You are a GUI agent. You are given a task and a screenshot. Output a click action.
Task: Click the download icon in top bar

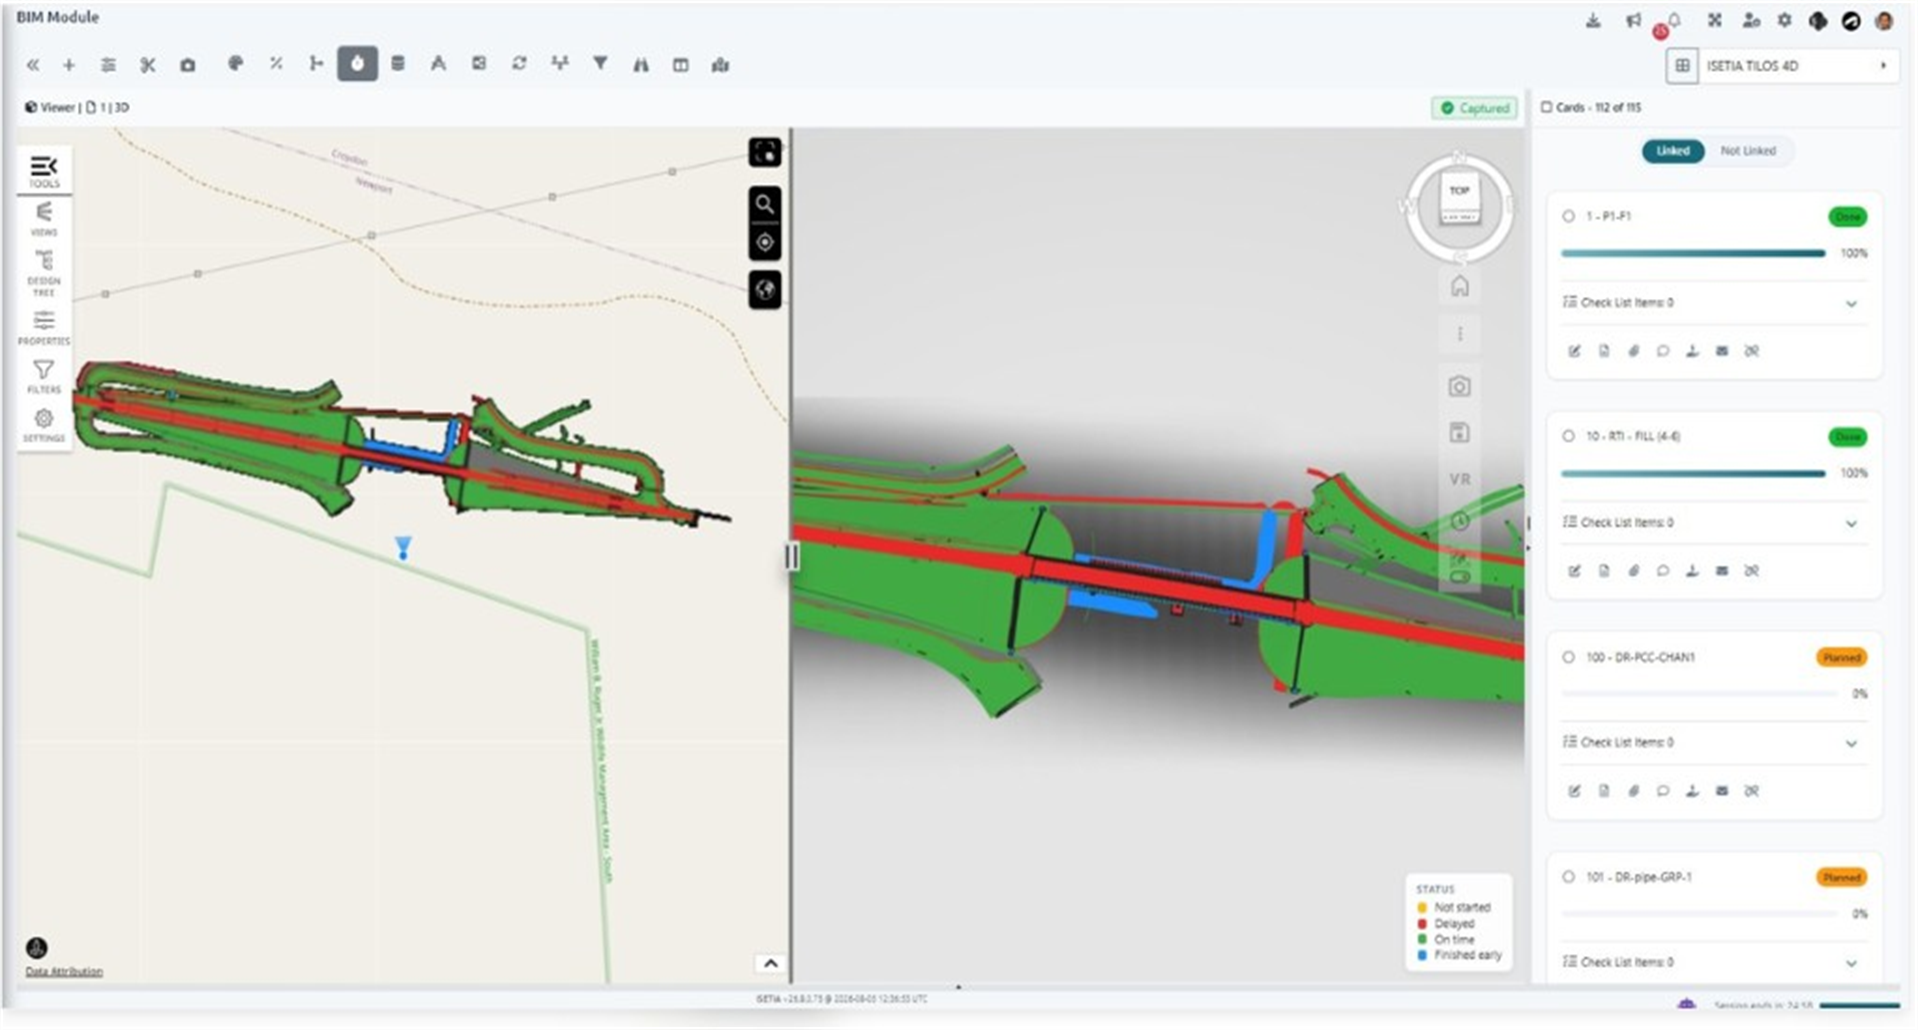(1593, 20)
